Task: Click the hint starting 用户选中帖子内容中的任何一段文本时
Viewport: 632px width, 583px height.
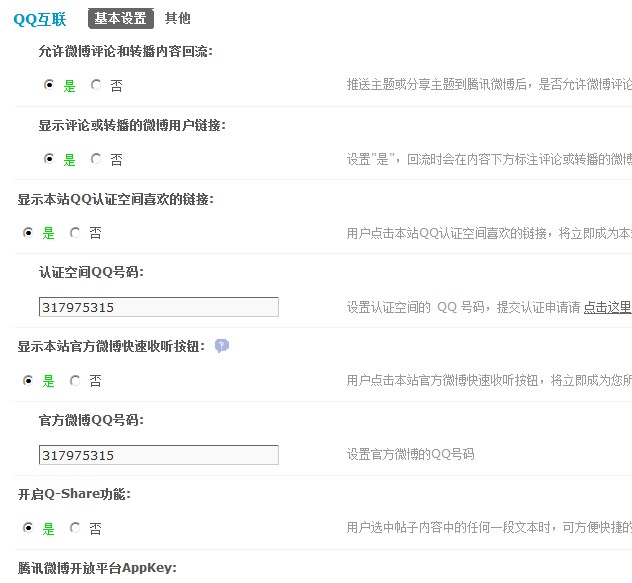Action: tap(489, 527)
